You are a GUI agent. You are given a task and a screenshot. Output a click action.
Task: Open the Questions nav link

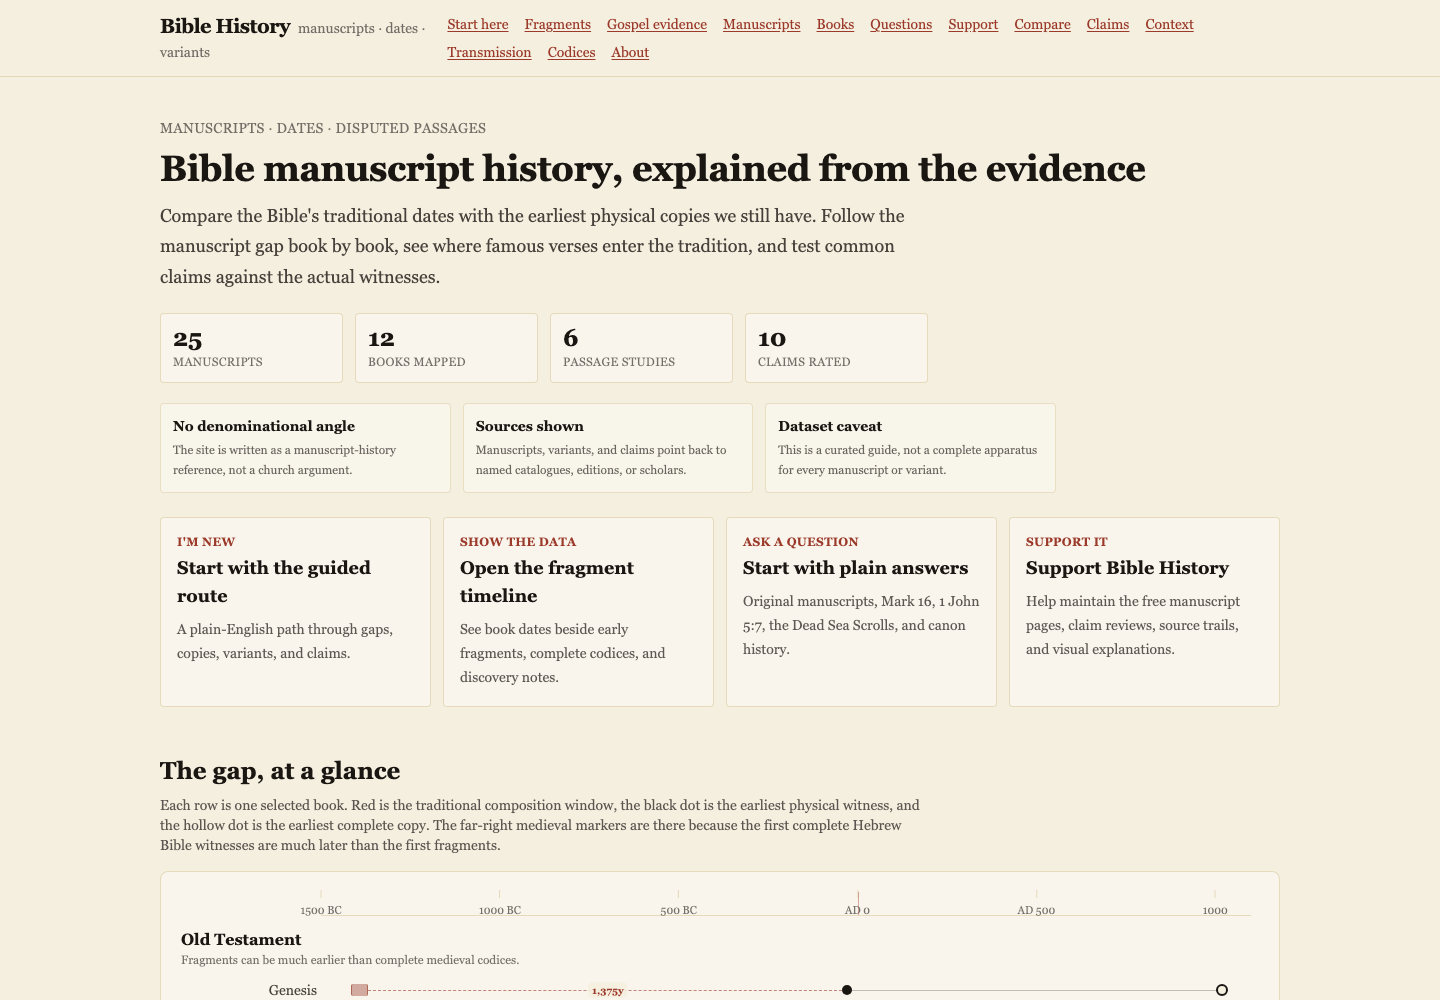(x=901, y=24)
